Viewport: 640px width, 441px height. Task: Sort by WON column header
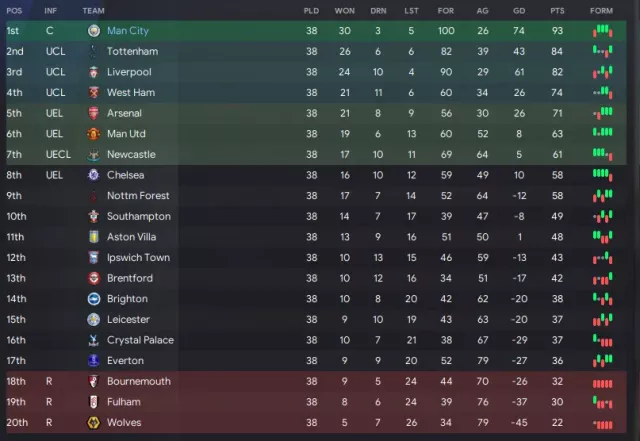tap(344, 11)
